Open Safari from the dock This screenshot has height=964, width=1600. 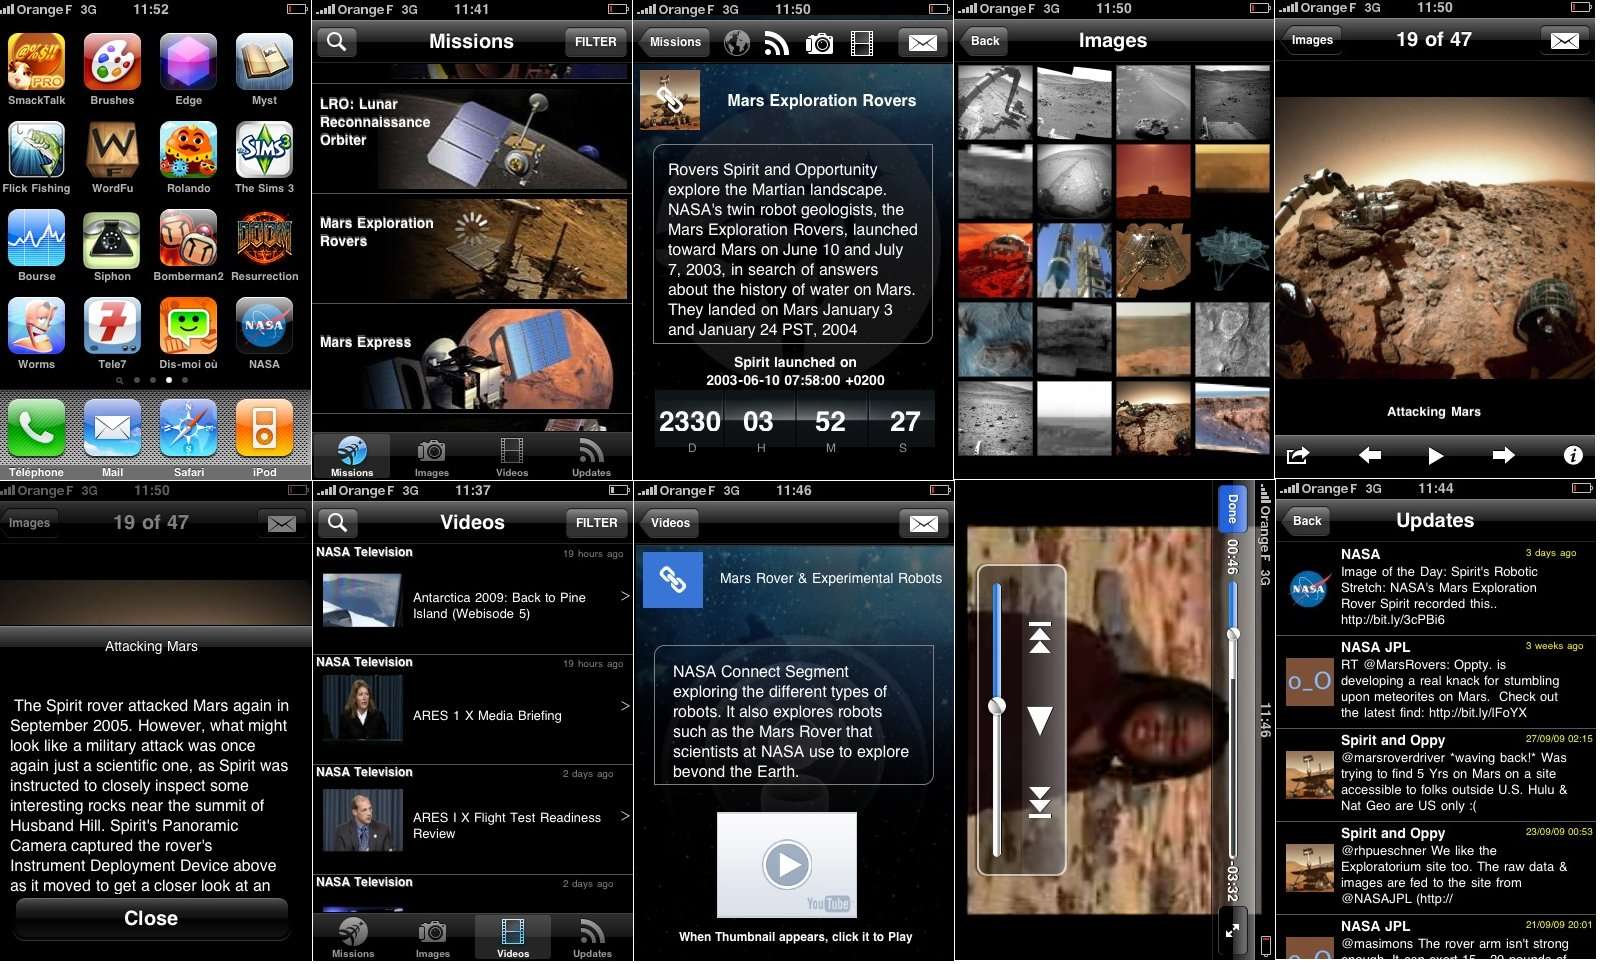pyautogui.click(x=188, y=431)
